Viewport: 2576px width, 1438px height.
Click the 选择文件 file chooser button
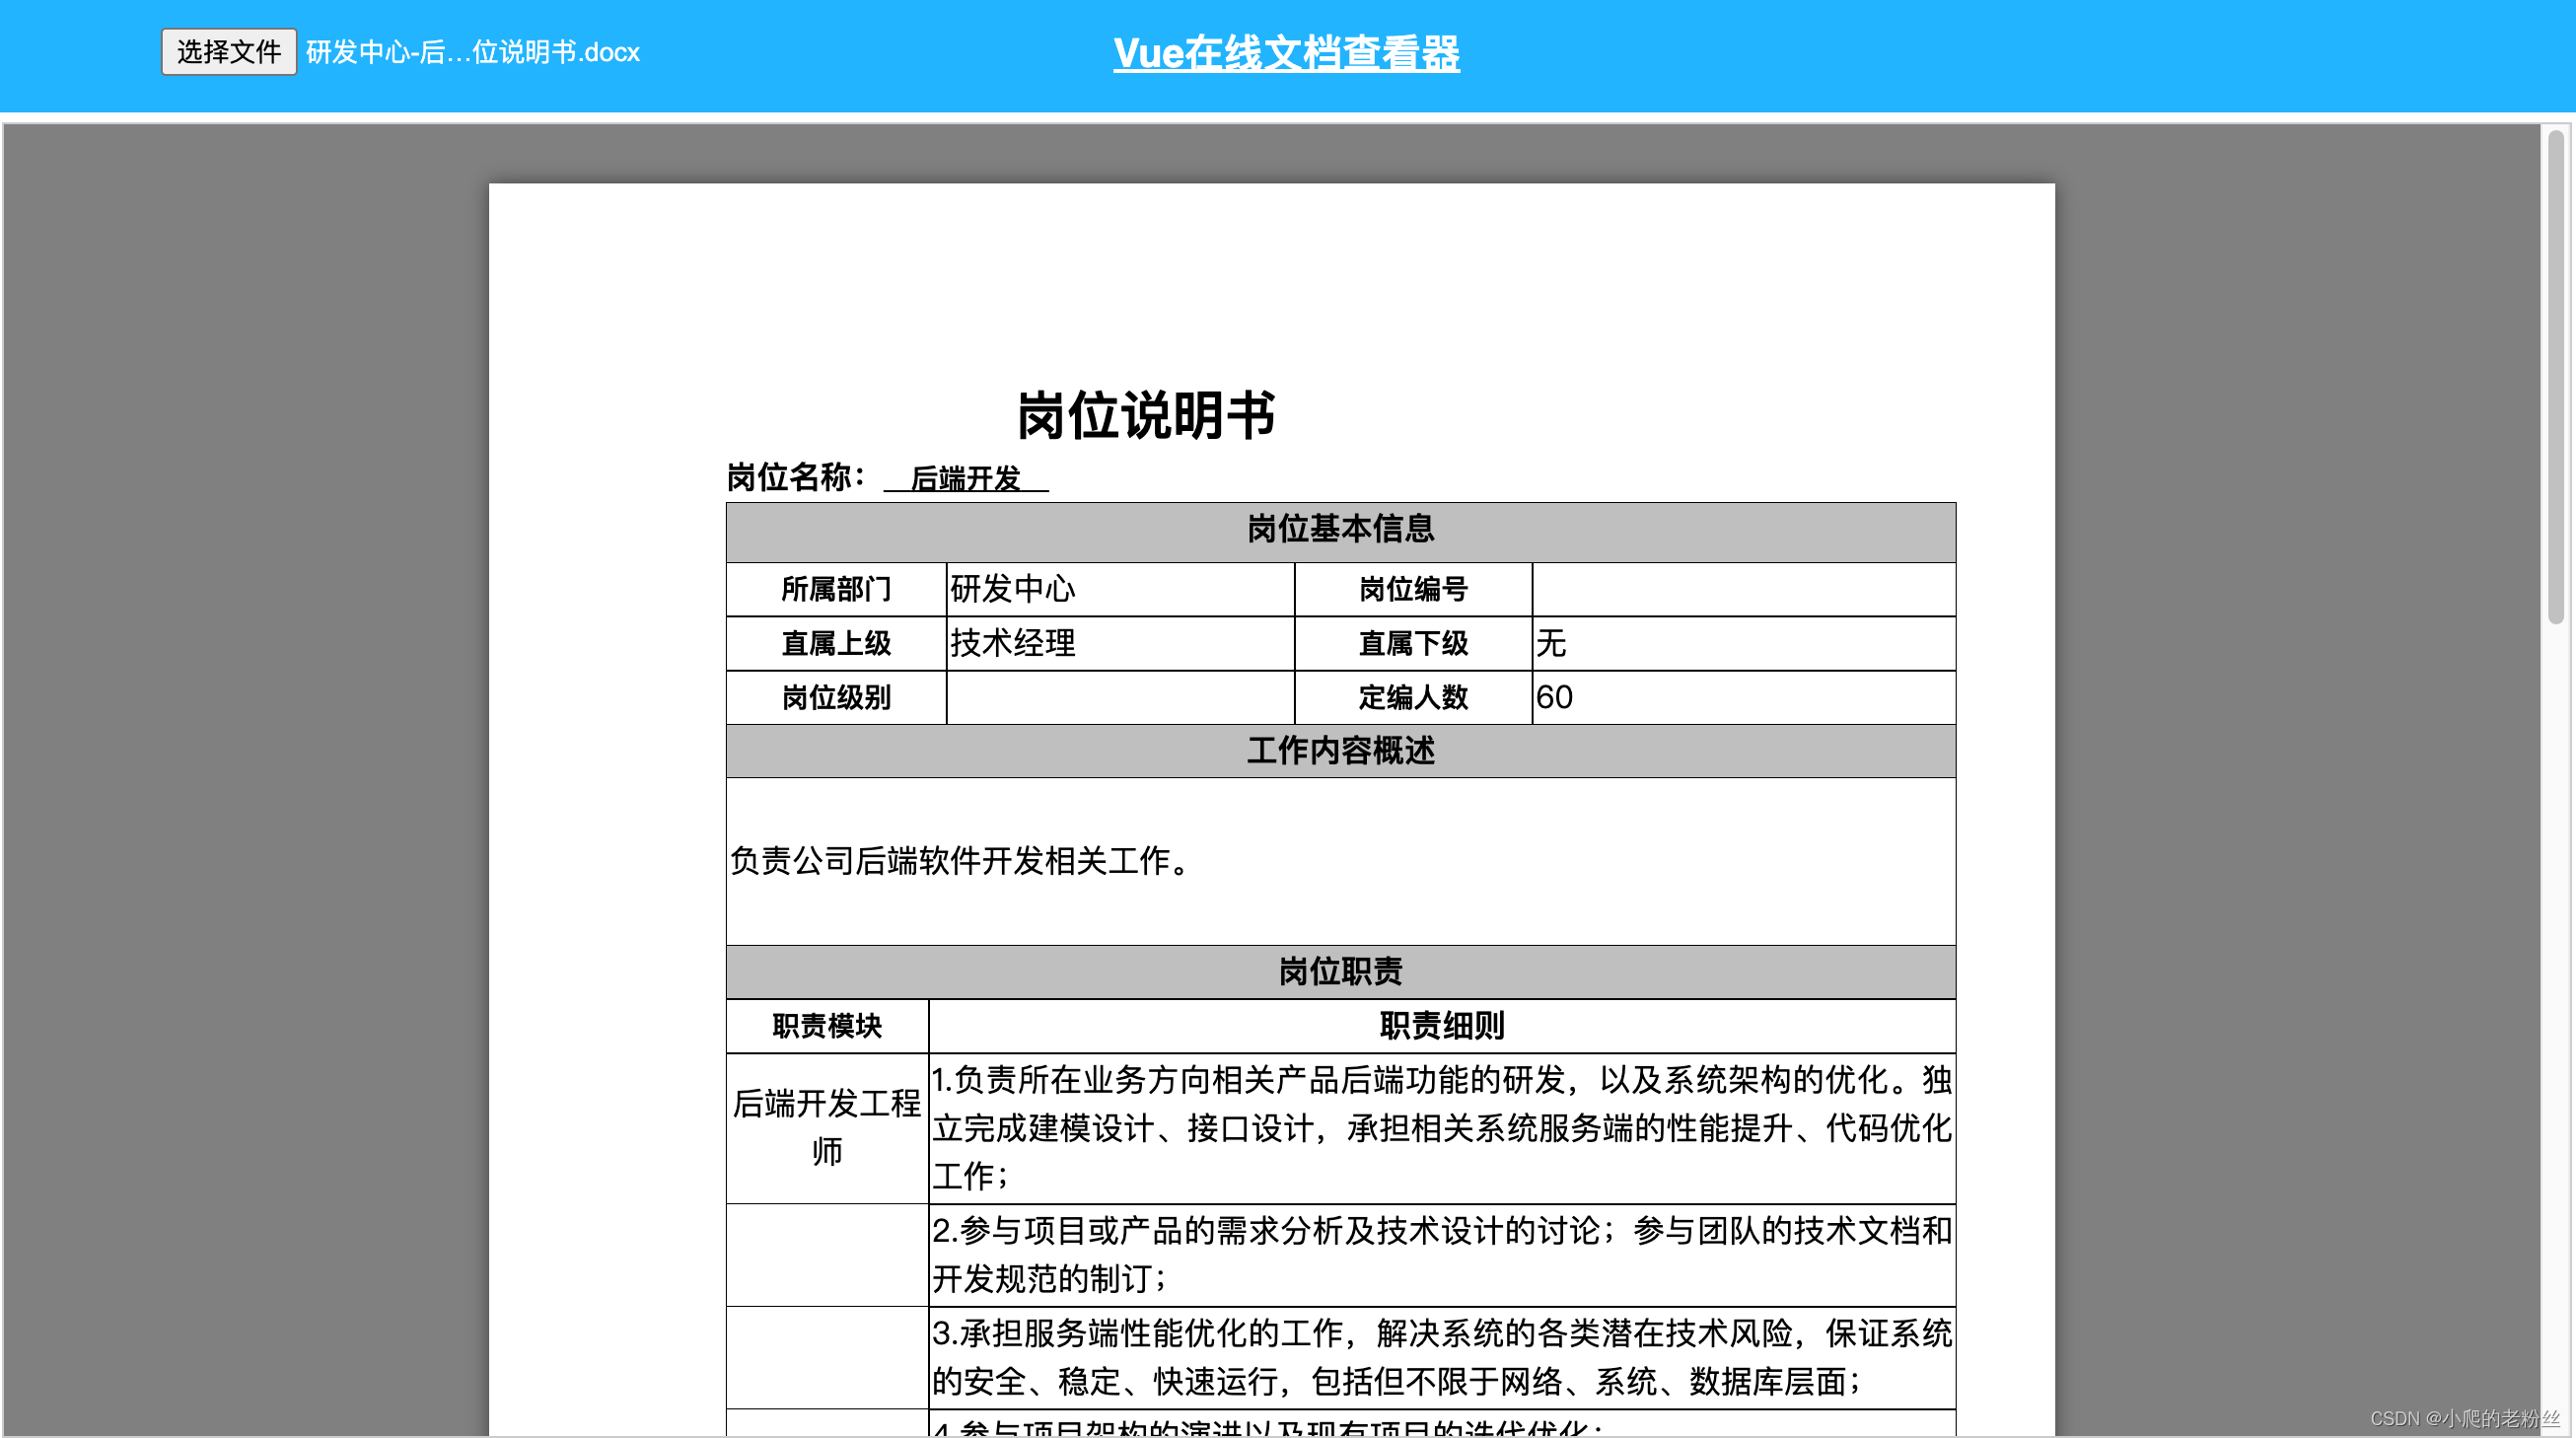[228, 51]
